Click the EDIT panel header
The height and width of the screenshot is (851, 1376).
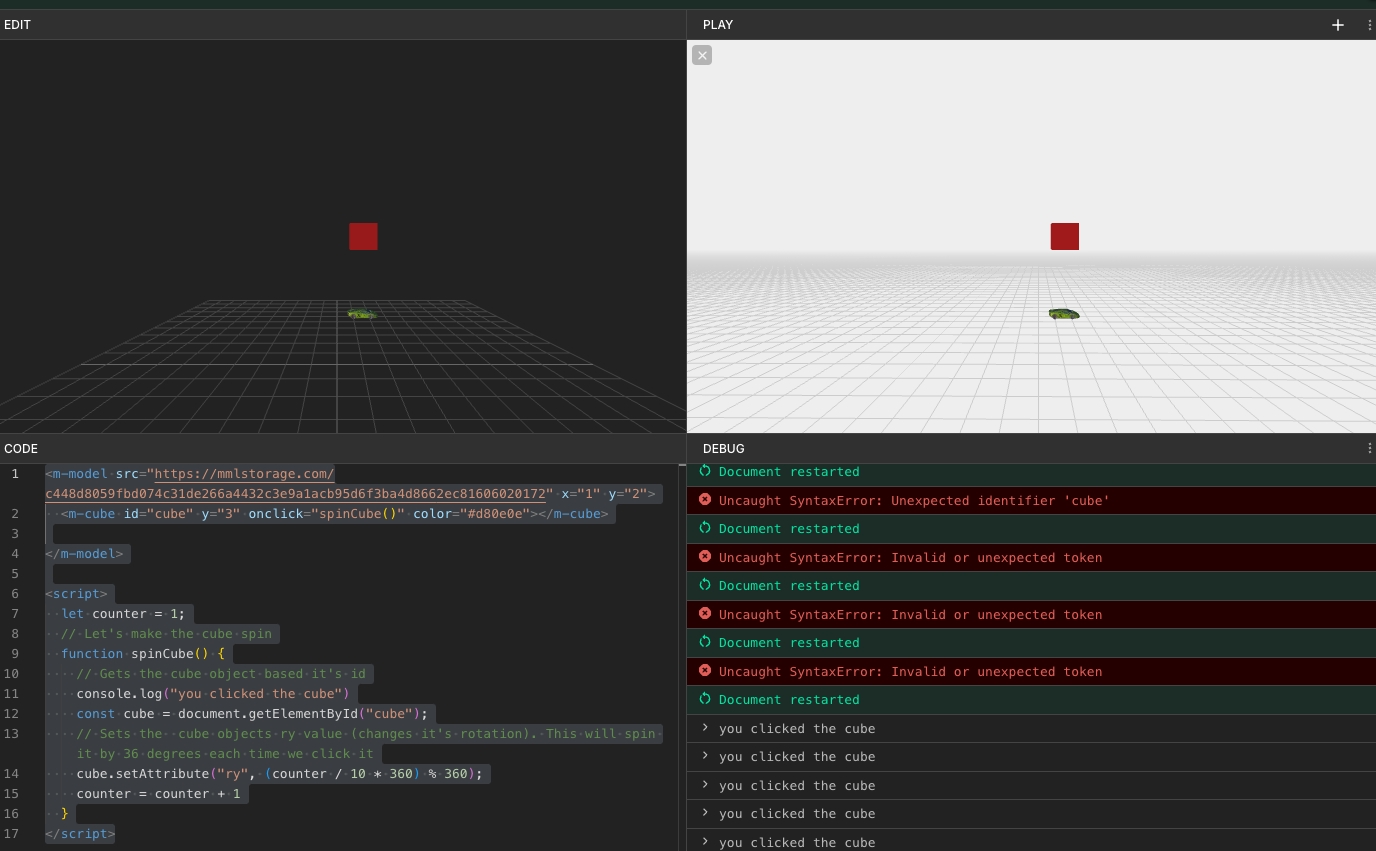pyautogui.click(x=18, y=25)
